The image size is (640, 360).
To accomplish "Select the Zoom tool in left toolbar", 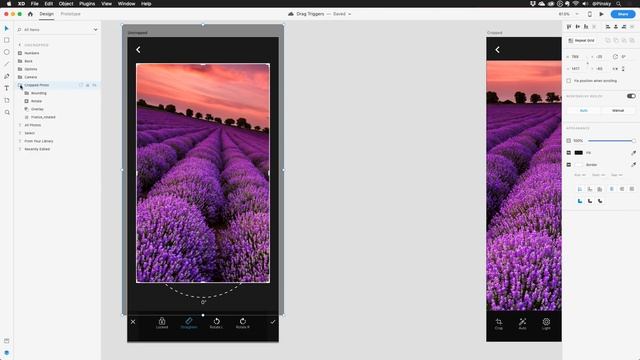I will coord(7,112).
